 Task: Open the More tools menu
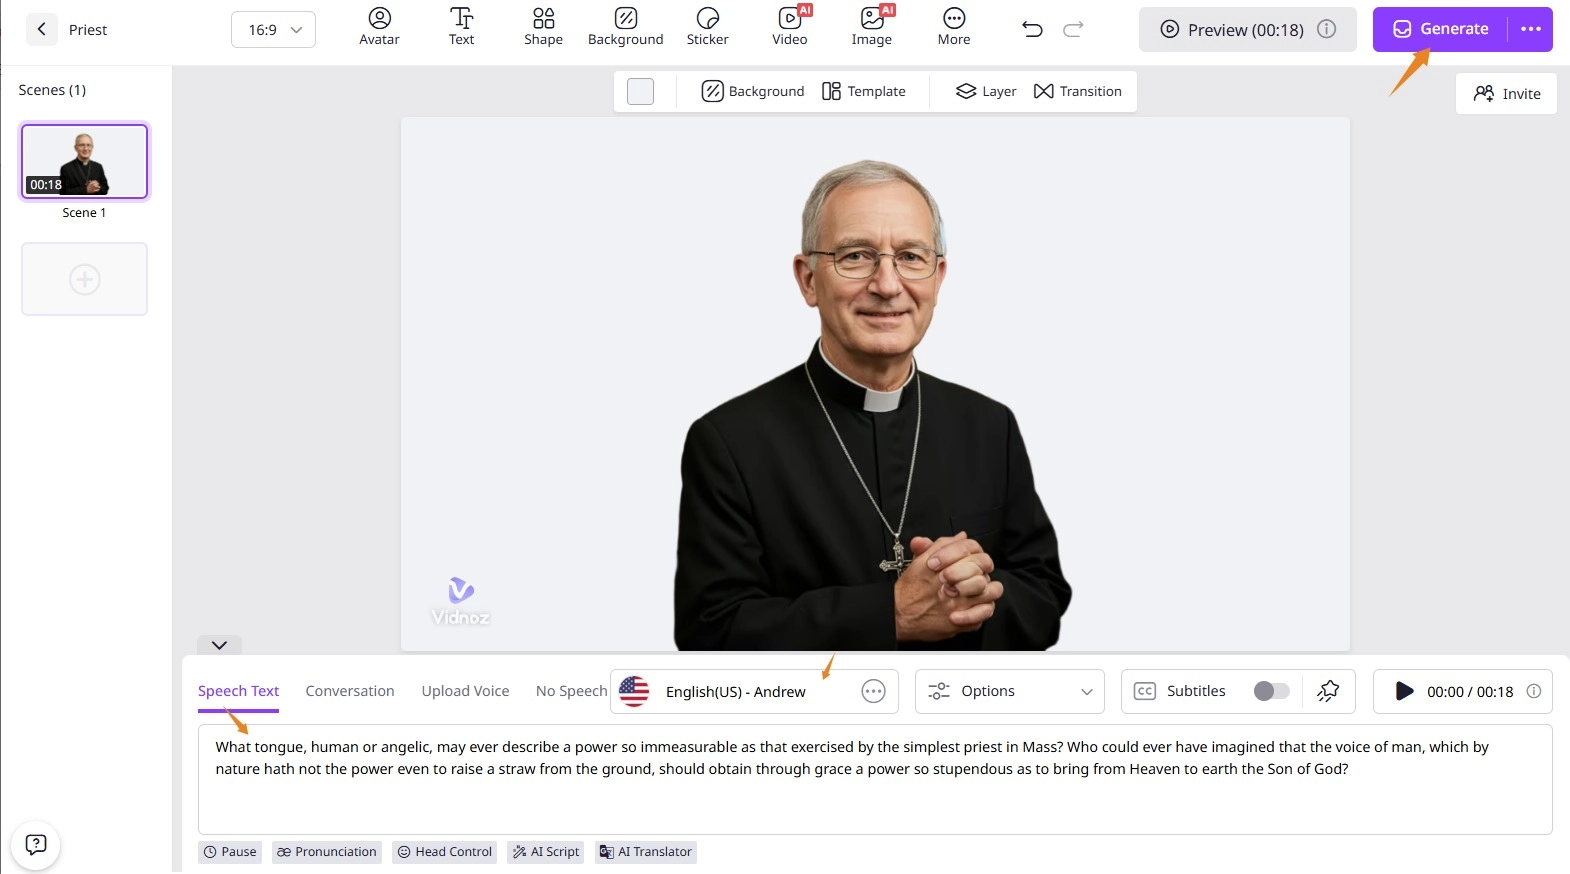pyautogui.click(x=954, y=28)
